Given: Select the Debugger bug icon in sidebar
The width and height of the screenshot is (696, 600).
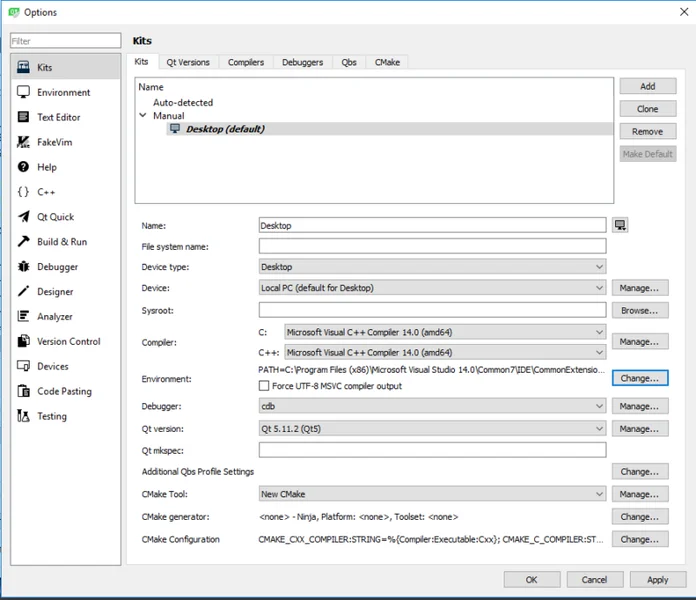Looking at the screenshot, I should point(23,267).
